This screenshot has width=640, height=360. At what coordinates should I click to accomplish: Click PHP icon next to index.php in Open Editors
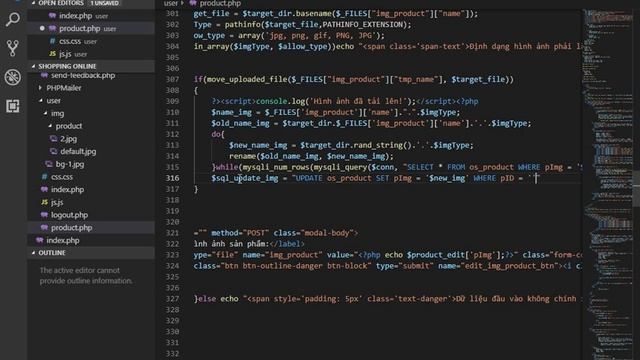click(52, 16)
